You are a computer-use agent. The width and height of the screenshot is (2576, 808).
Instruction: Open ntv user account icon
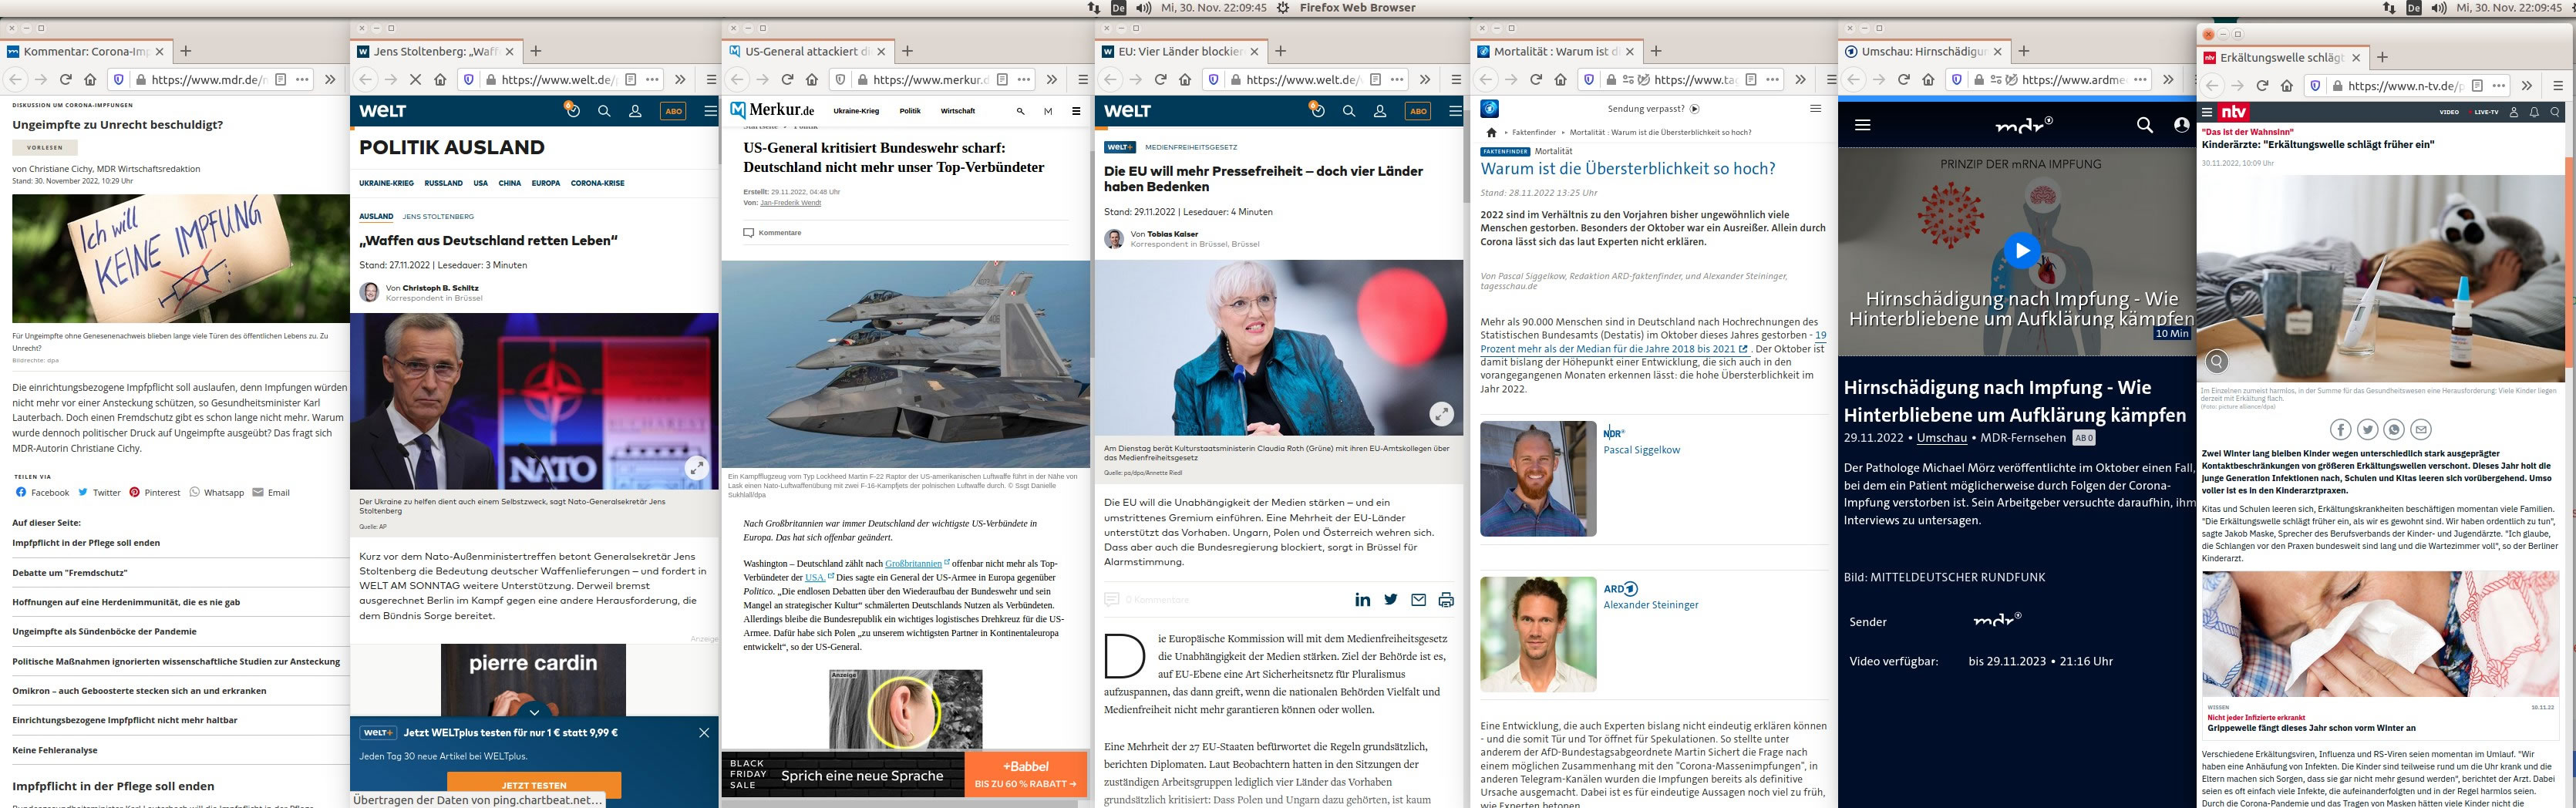click(x=2516, y=112)
